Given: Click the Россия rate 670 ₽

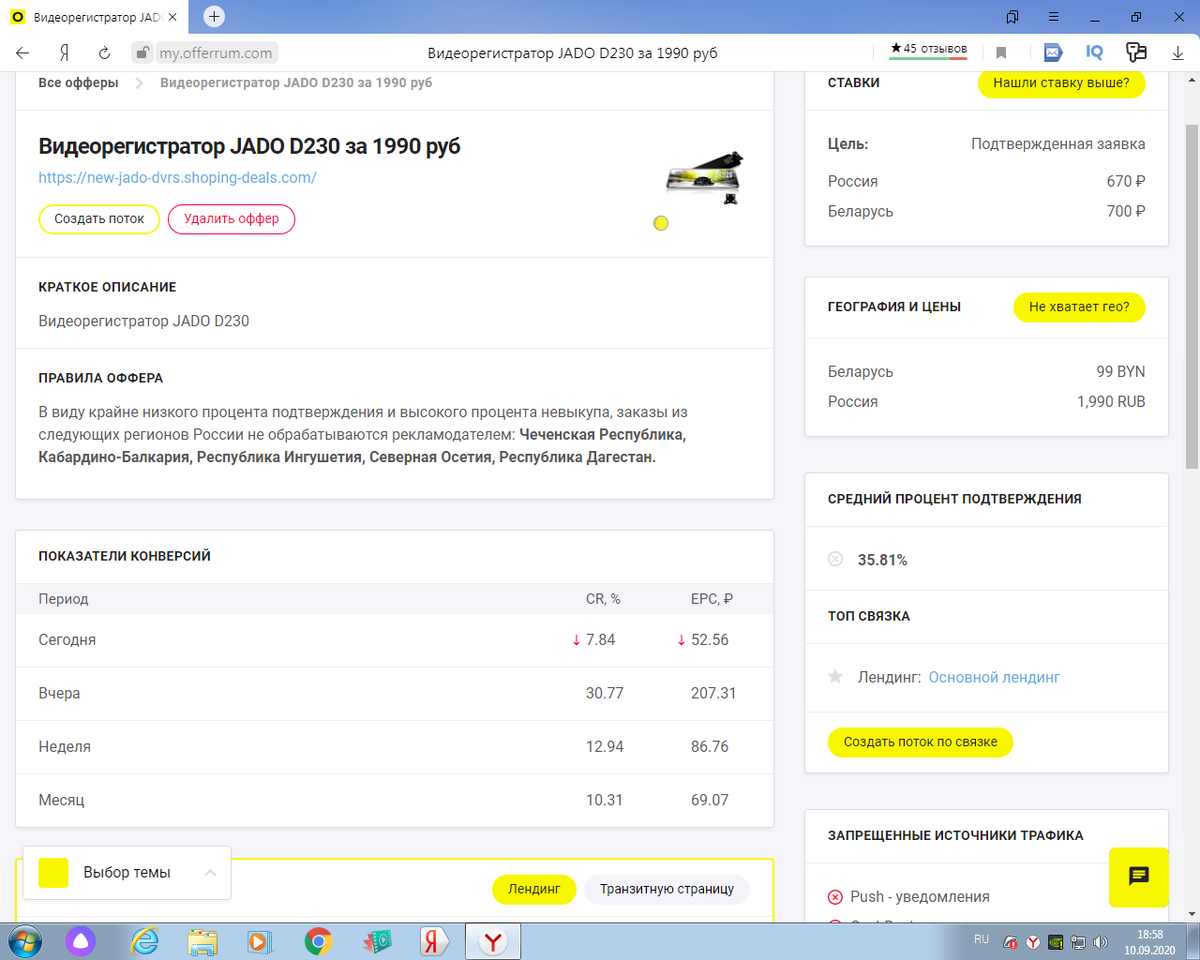Looking at the screenshot, I should coord(1125,182).
